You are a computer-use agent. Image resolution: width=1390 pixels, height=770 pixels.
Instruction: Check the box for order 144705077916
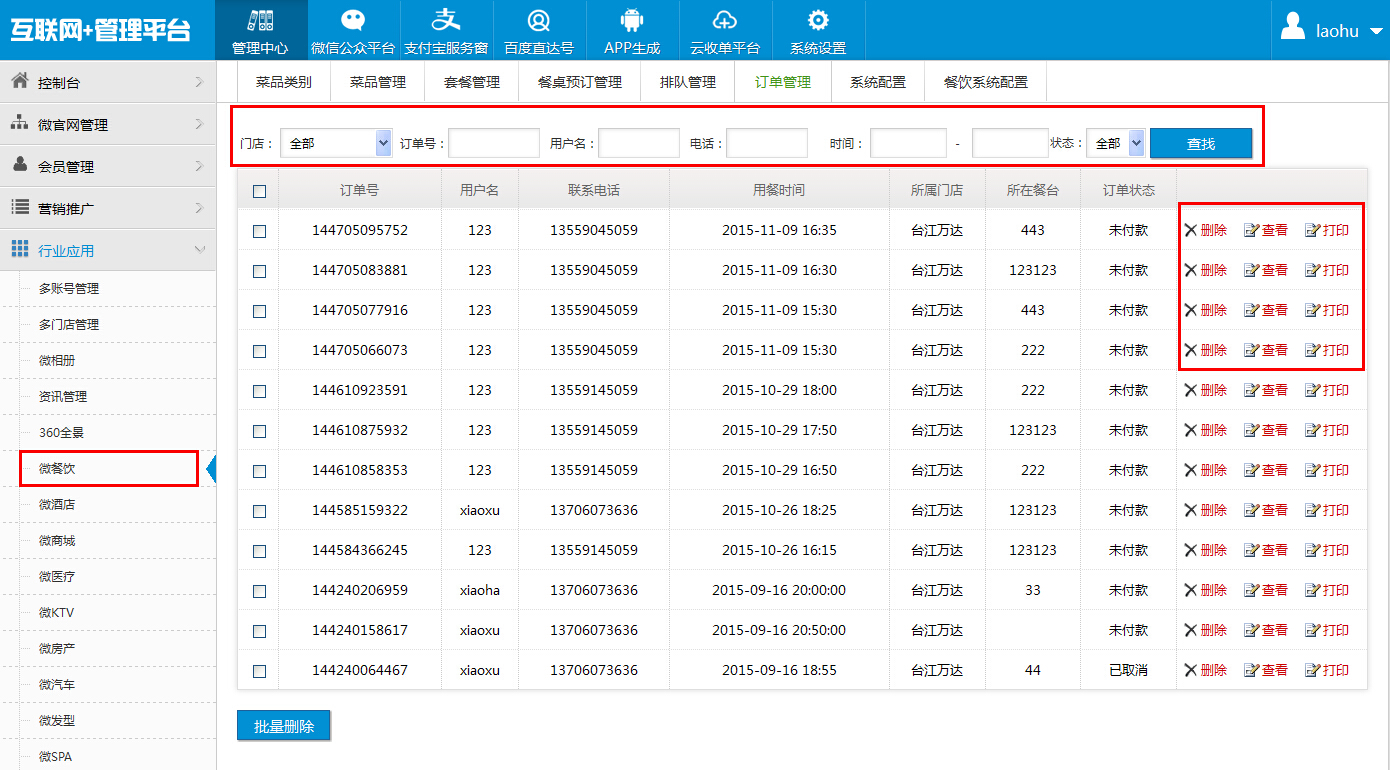(260, 311)
